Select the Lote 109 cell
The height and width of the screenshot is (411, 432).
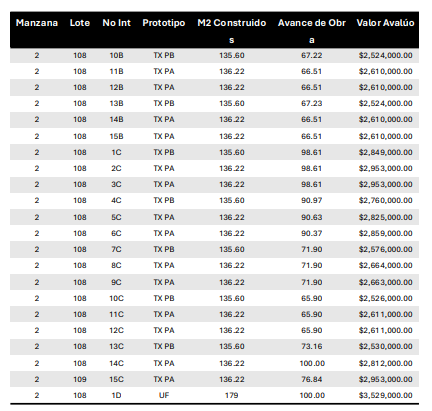coord(80,379)
